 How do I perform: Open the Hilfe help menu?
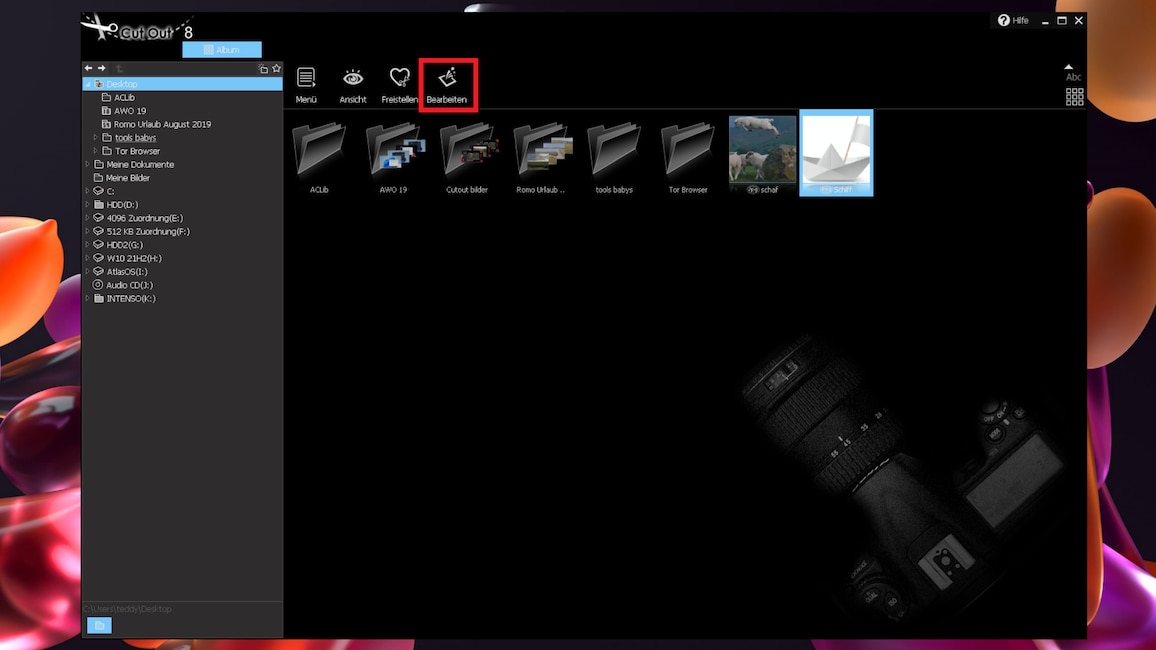point(1012,20)
